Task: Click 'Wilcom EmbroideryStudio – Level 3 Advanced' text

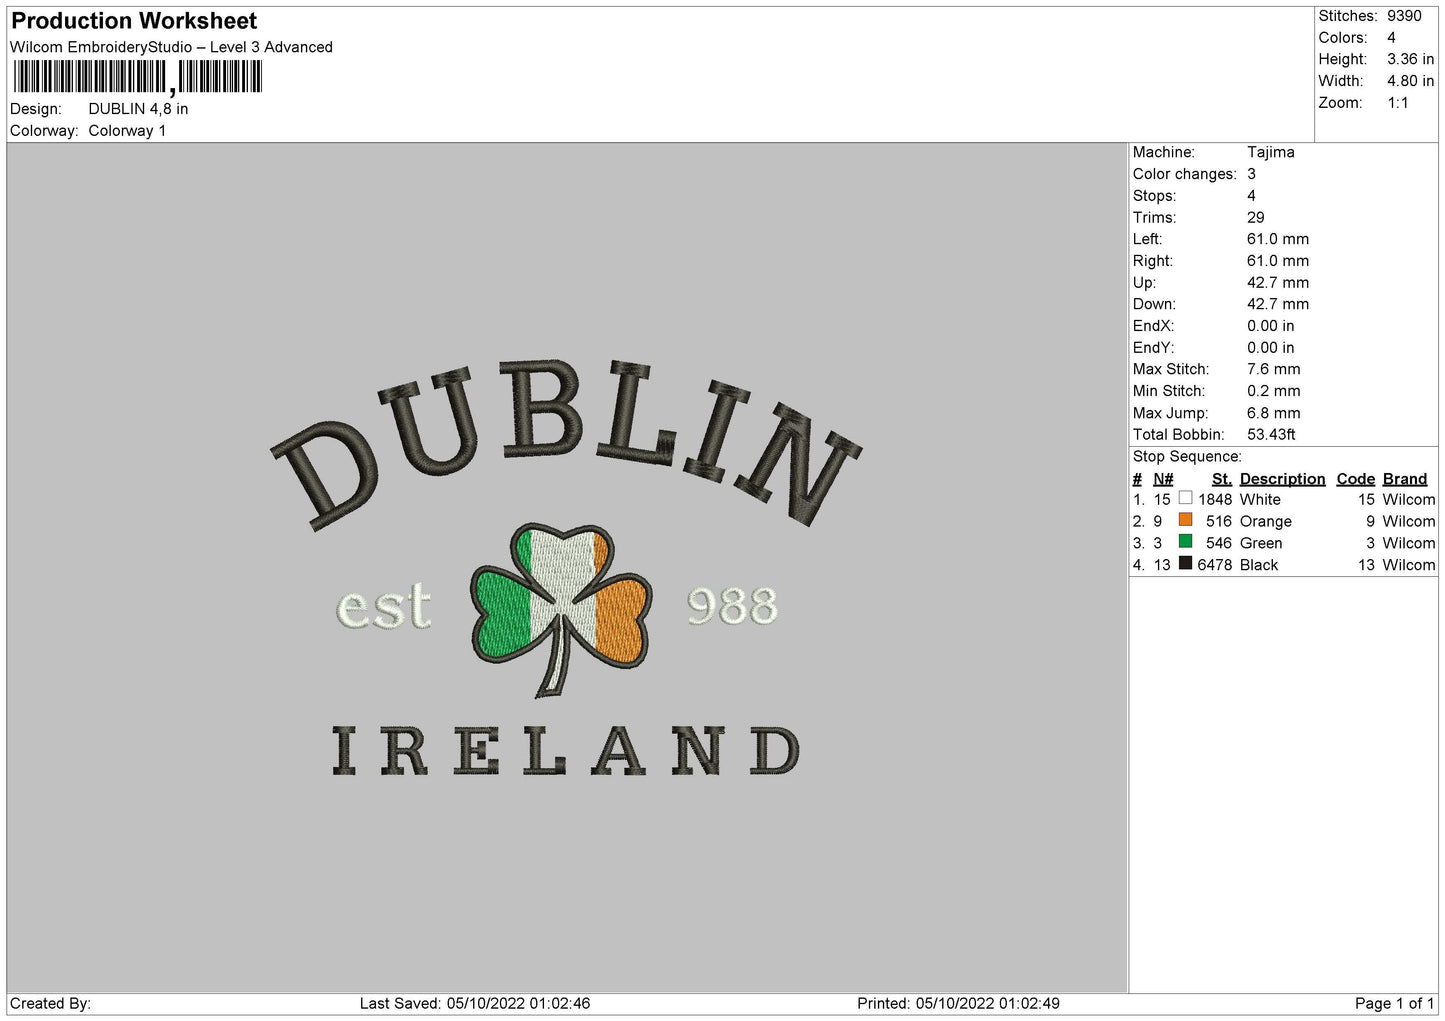Action: coord(171,47)
